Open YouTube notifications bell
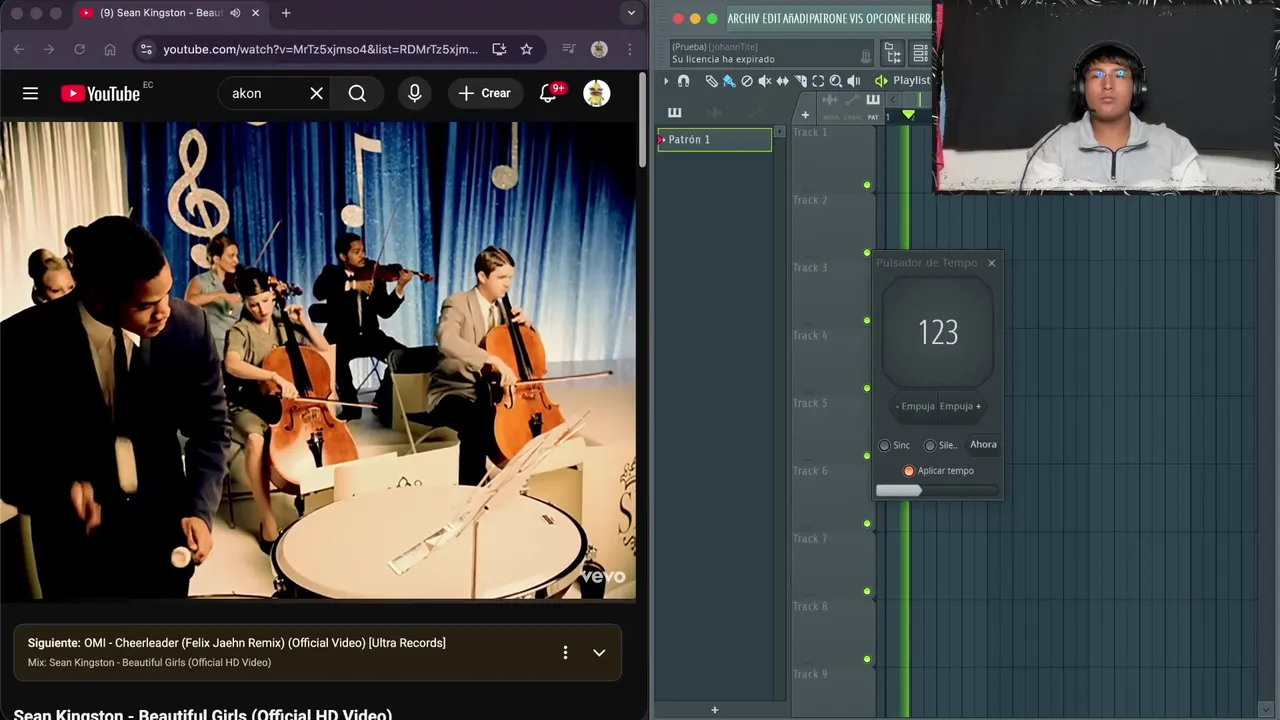Screen dimensions: 1280x720 pyautogui.click(x=548, y=93)
